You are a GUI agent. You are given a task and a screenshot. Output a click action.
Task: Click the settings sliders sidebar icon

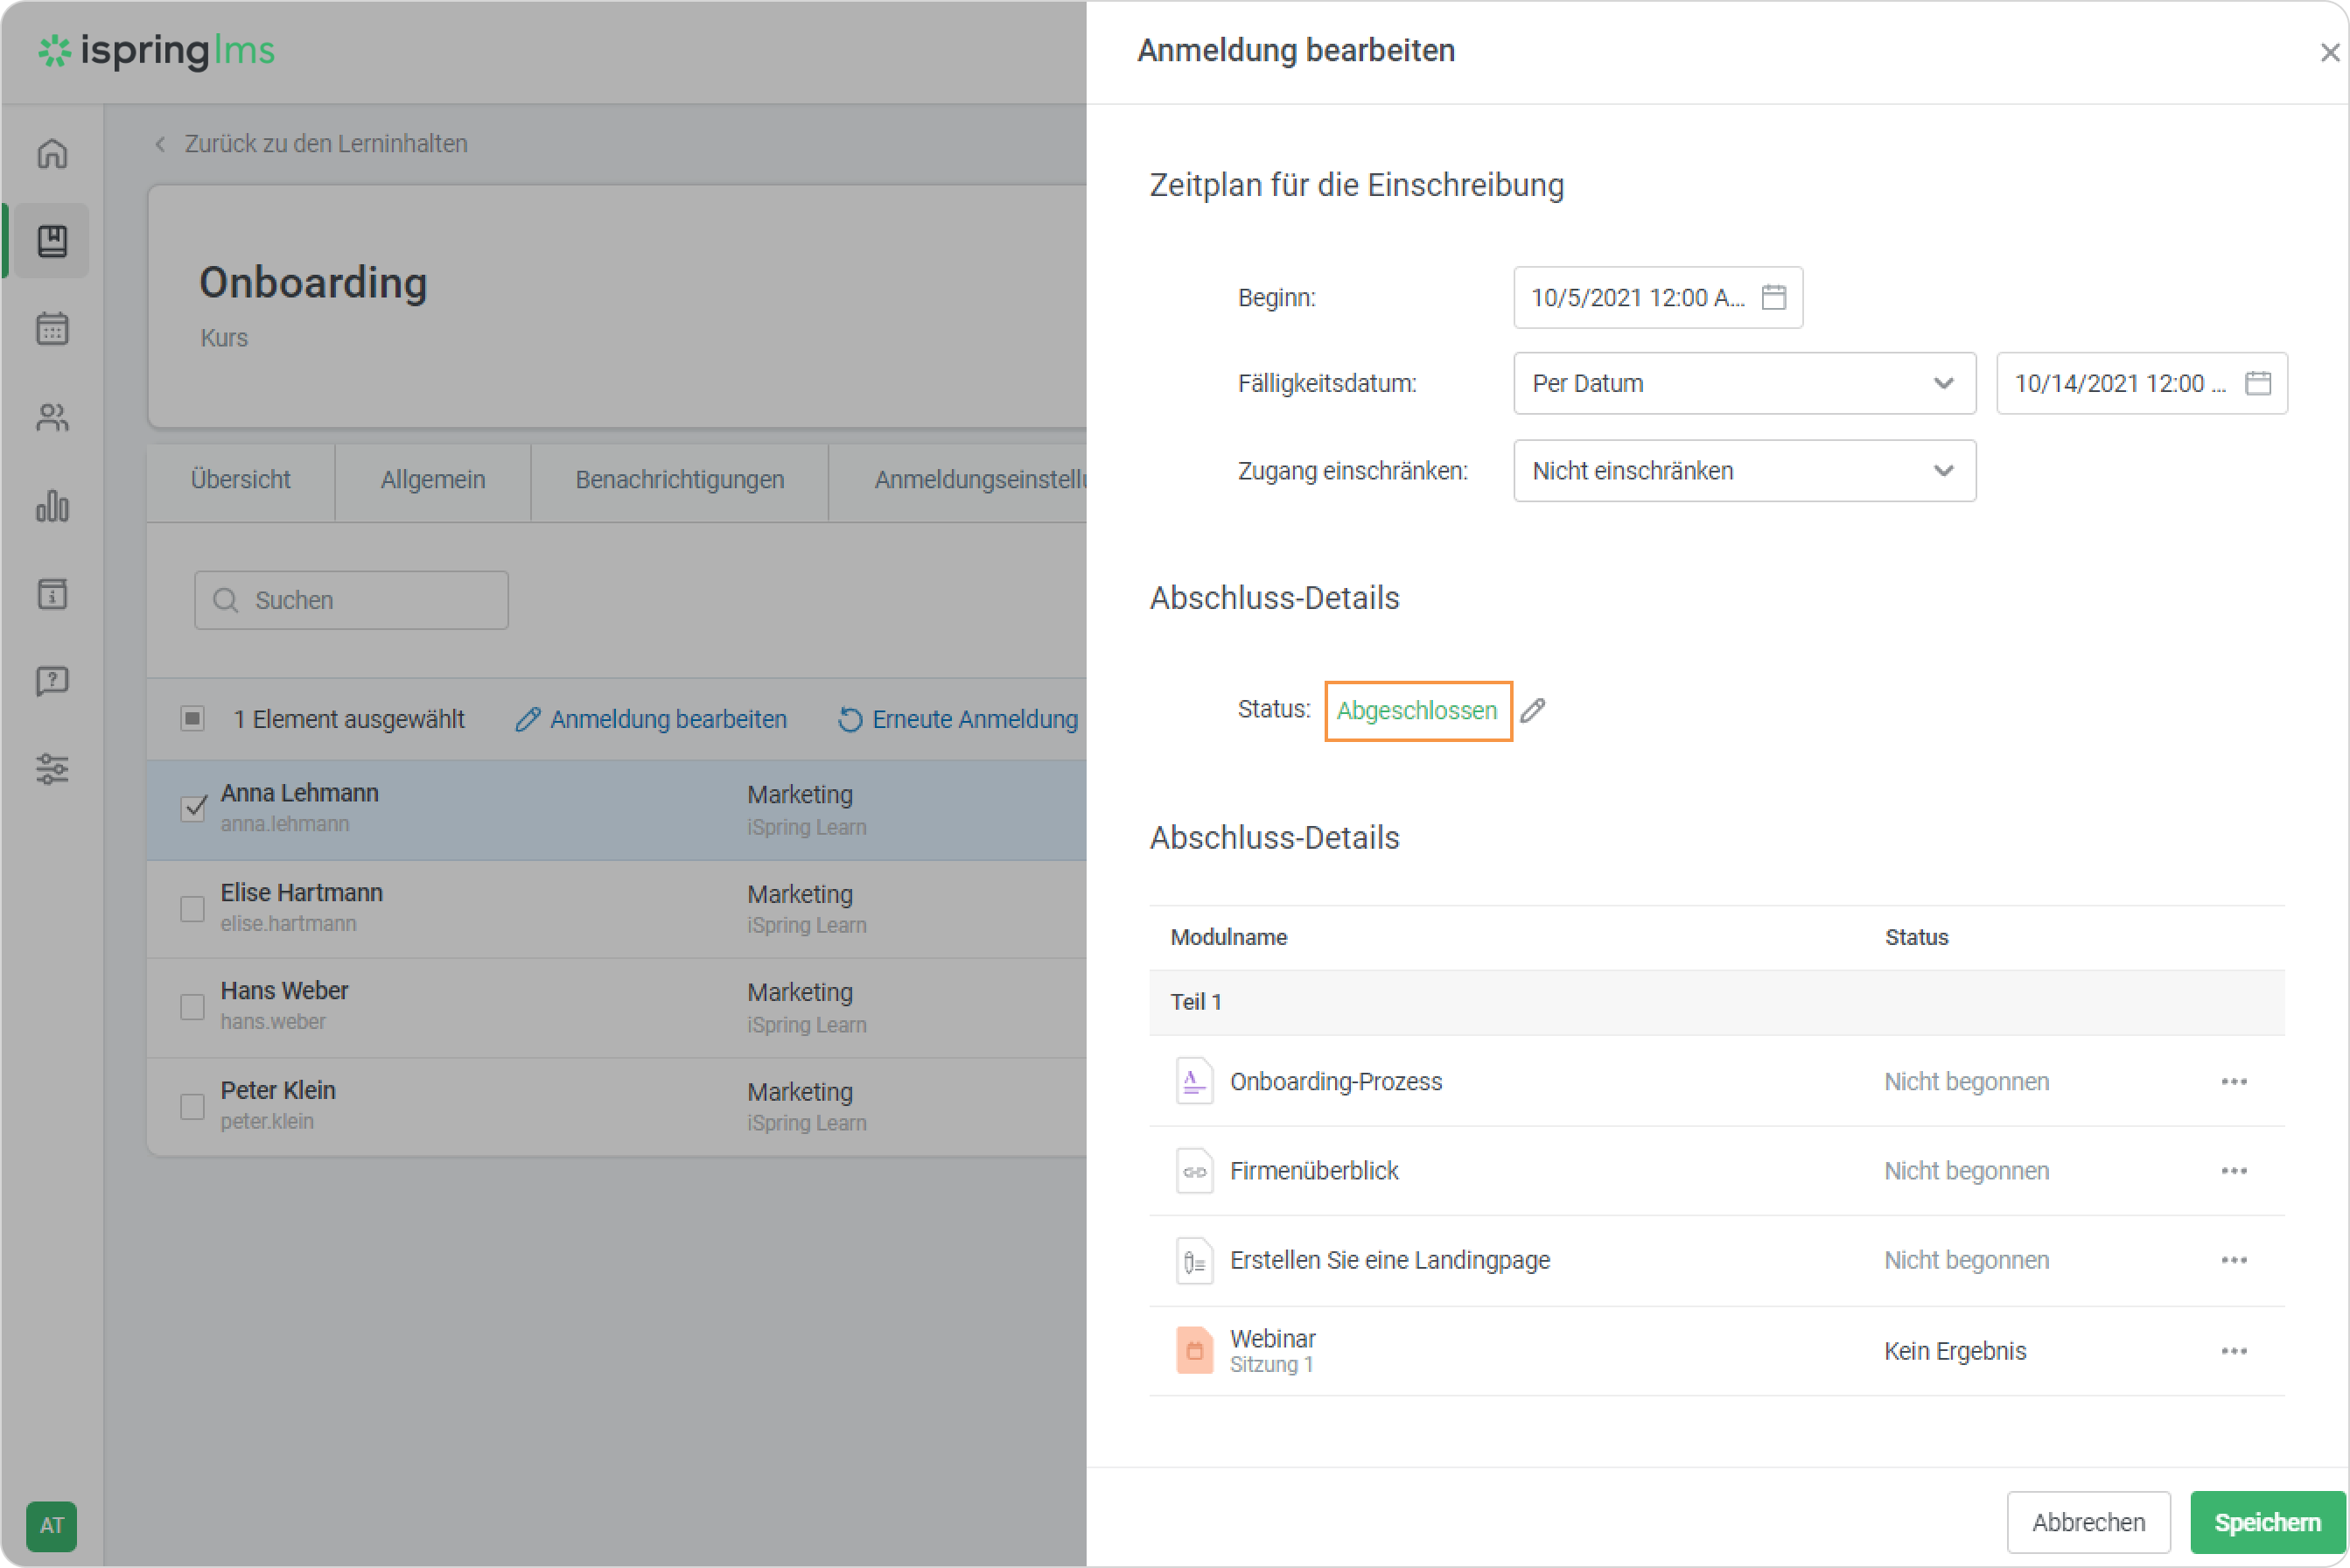52,769
